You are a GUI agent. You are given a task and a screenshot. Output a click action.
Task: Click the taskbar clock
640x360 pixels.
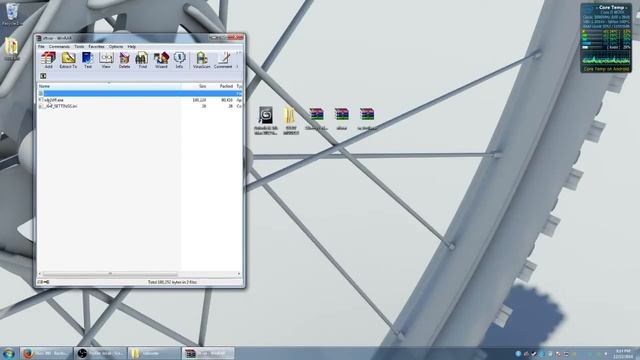point(622,353)
